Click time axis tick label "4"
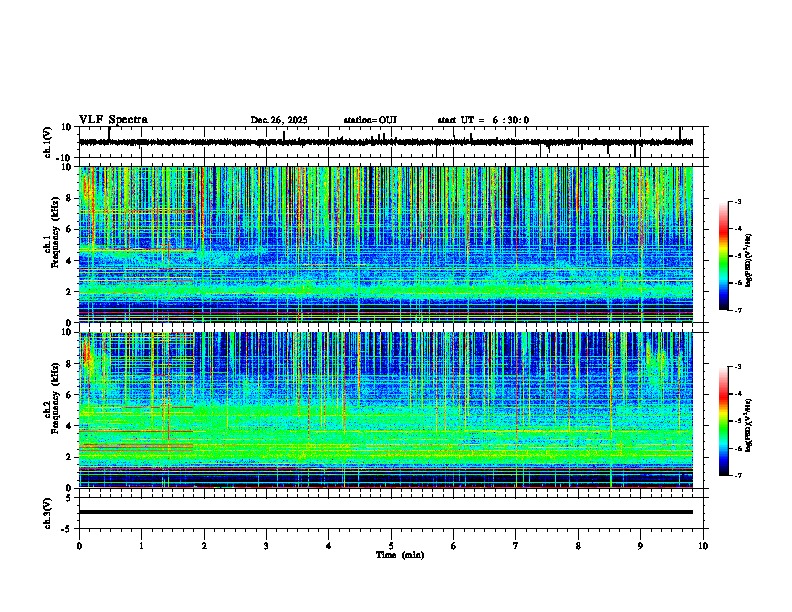Viewport: 792px width, 612px height. click(x=329, y=546)
